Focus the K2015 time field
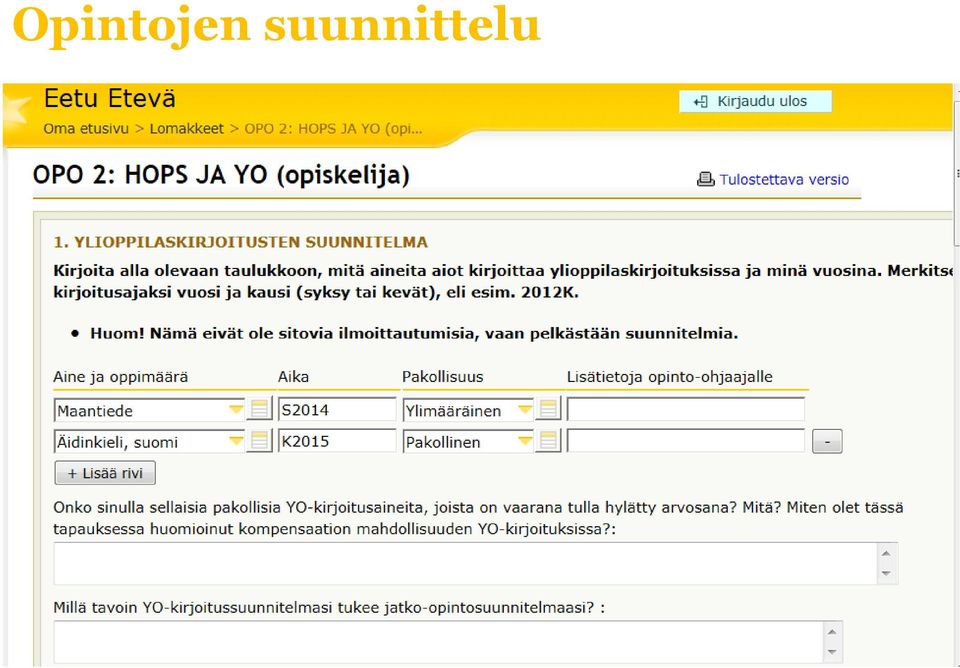 pos(337,441)
